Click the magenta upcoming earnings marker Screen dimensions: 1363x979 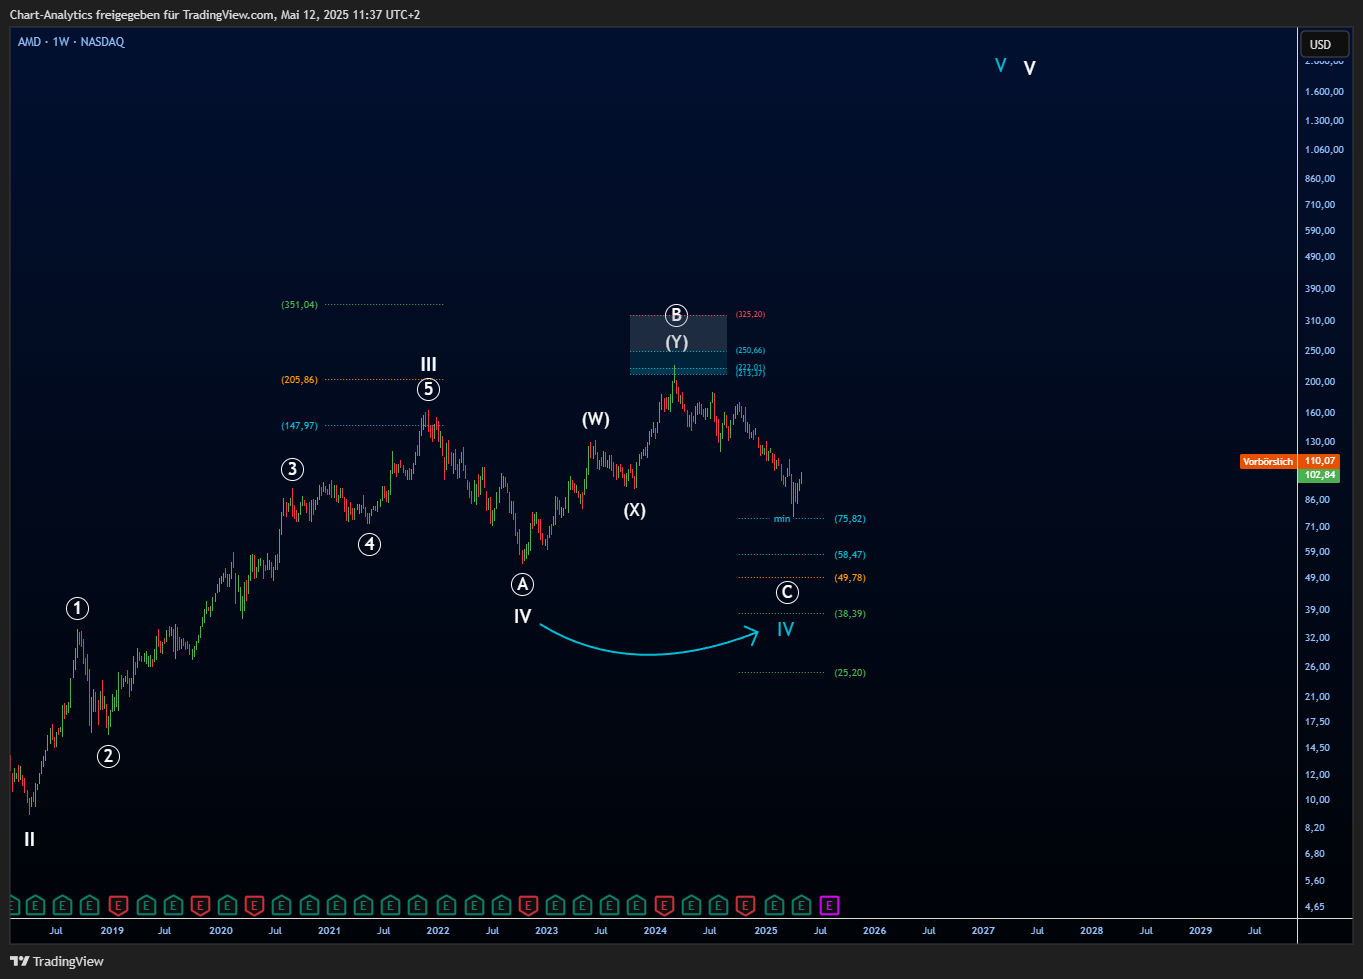point(828,906)
